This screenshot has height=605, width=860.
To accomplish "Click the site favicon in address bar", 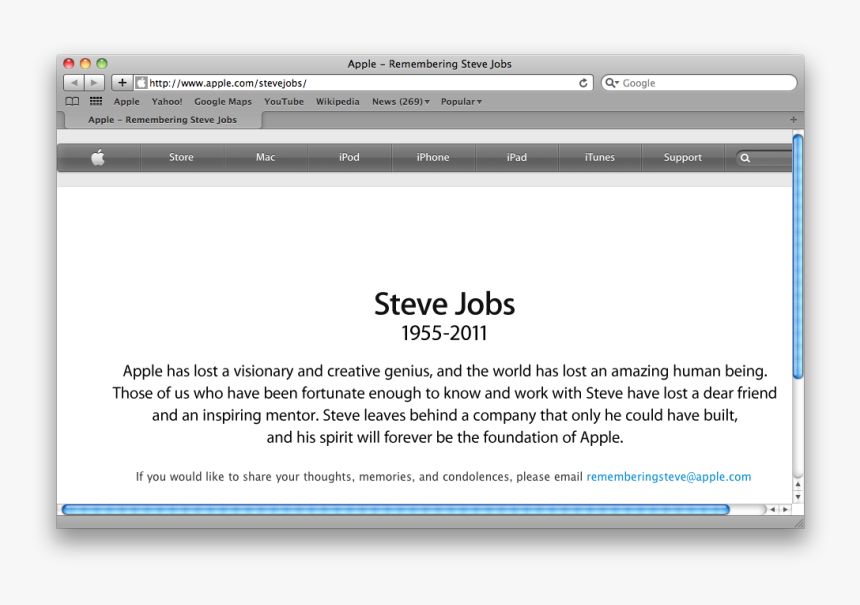I will click(142, 83).
